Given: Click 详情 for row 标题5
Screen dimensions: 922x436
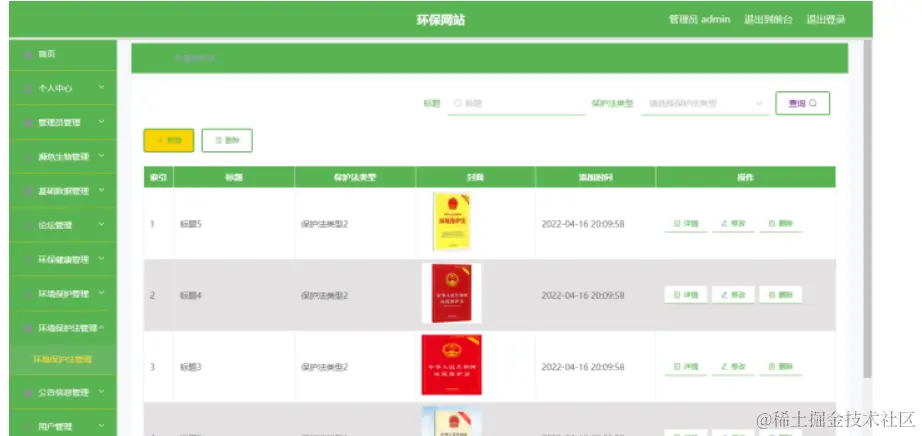Looking at the screenshot, I should coord(686,224).
